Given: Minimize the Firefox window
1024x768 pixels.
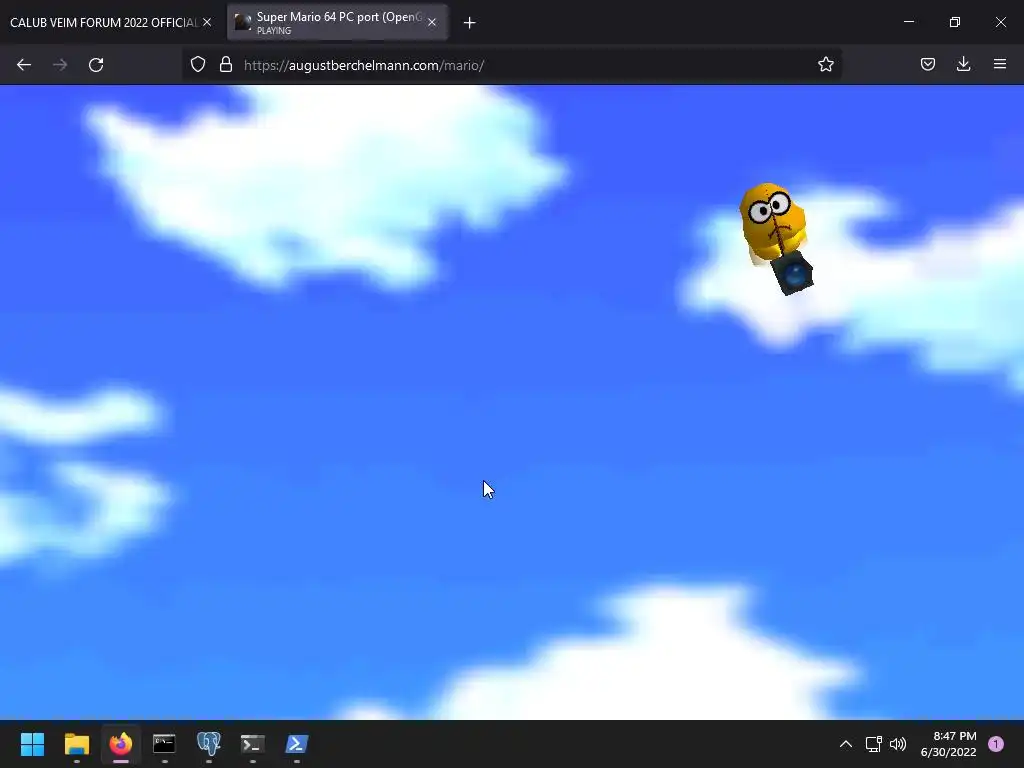Looking at the screenshot, I should click(x=909, y=22).
